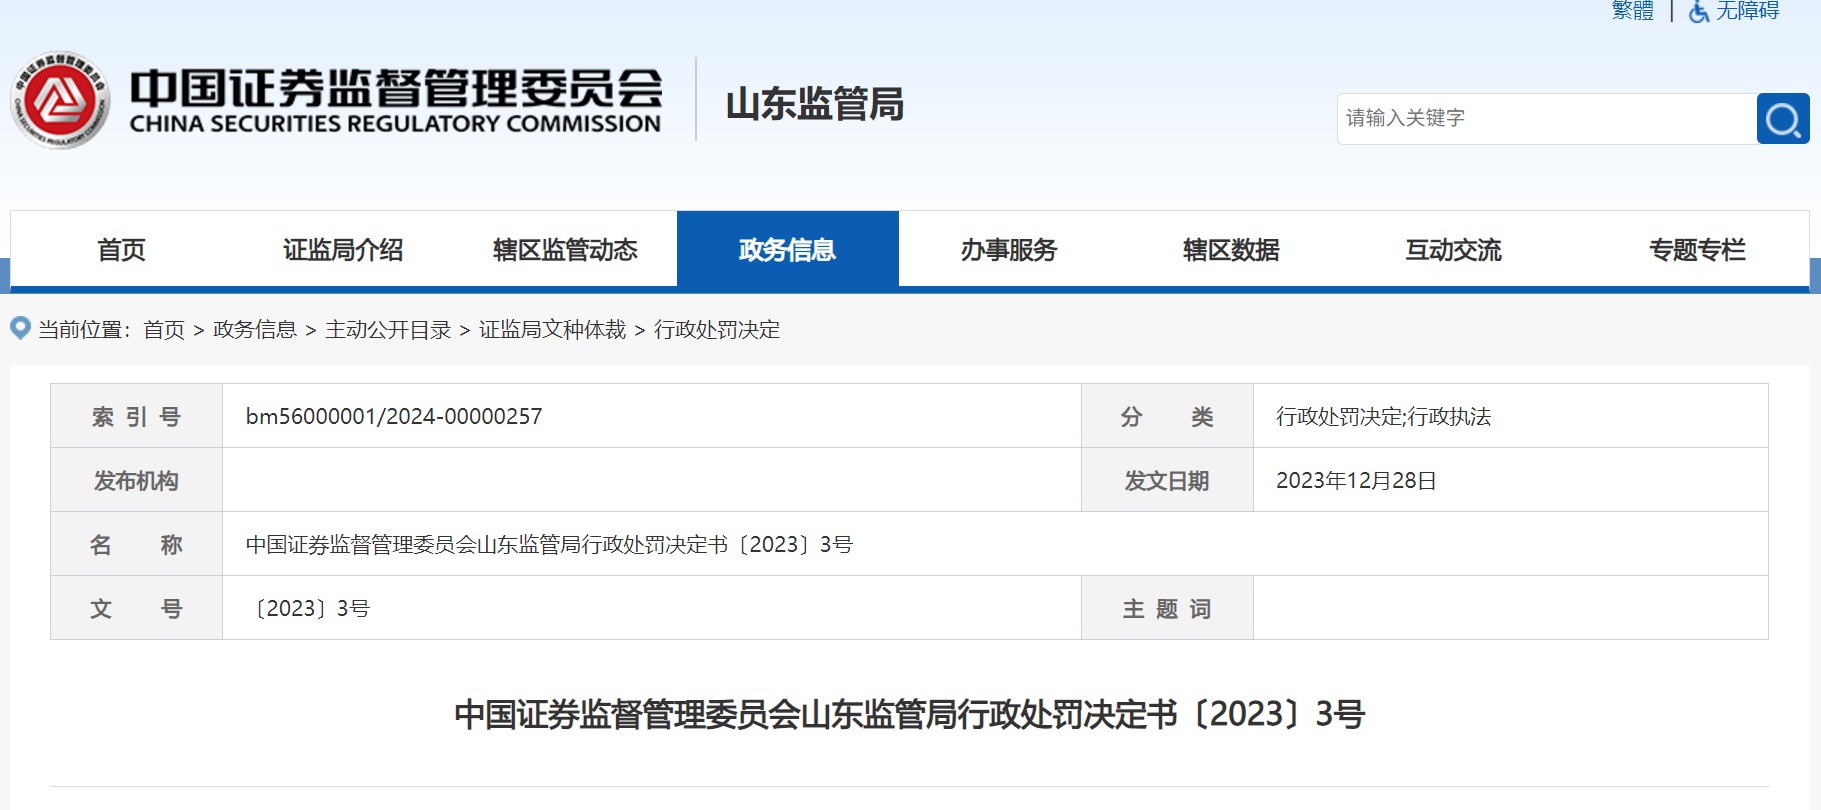The image size is (1821, 810).
Task: Click the 山东监管局 site title
Action: pos(815,104)
